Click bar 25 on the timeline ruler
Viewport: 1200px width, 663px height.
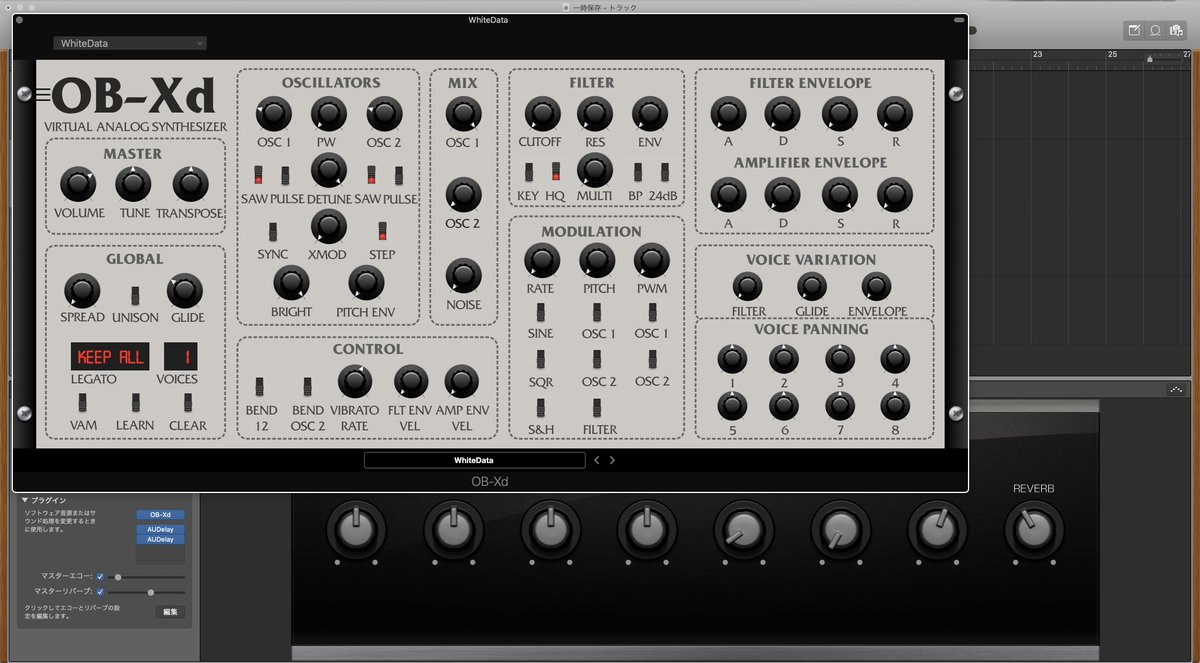1112,55
